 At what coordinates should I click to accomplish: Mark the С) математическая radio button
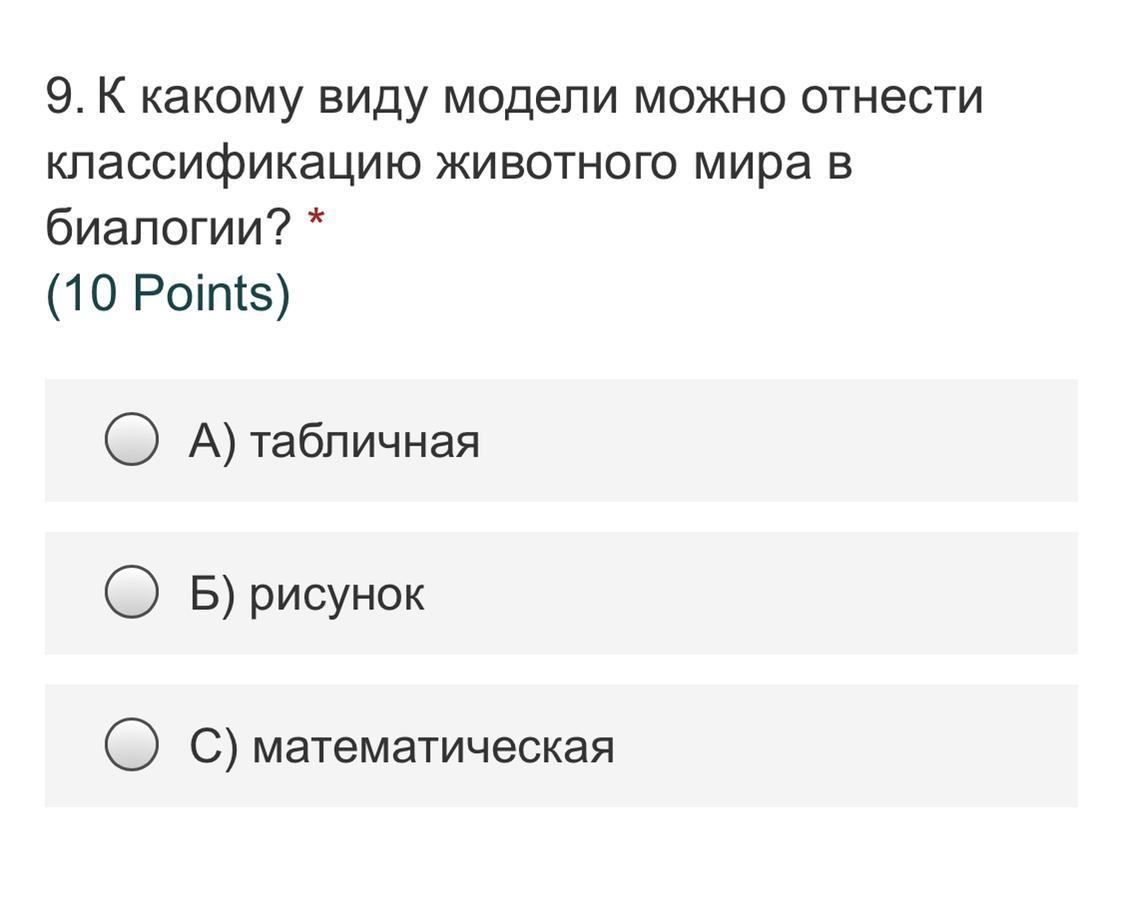[x=131, y=744]
